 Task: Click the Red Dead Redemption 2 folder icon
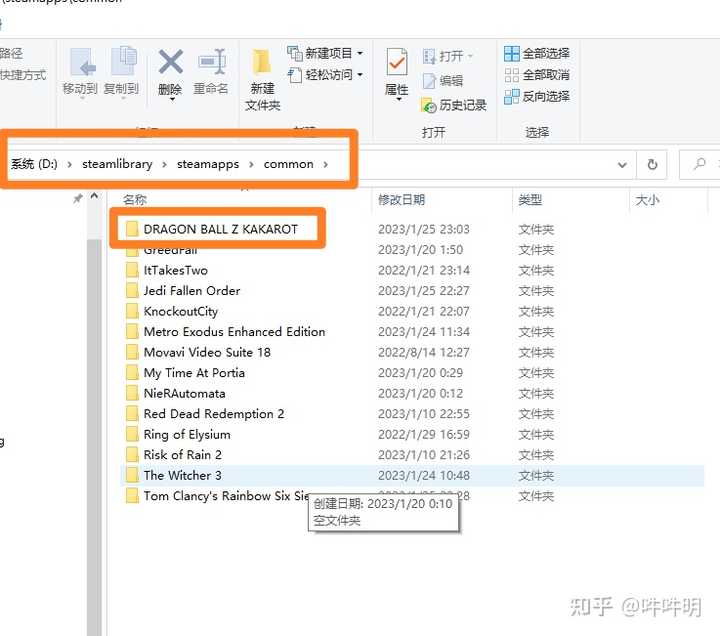point(132,413)
